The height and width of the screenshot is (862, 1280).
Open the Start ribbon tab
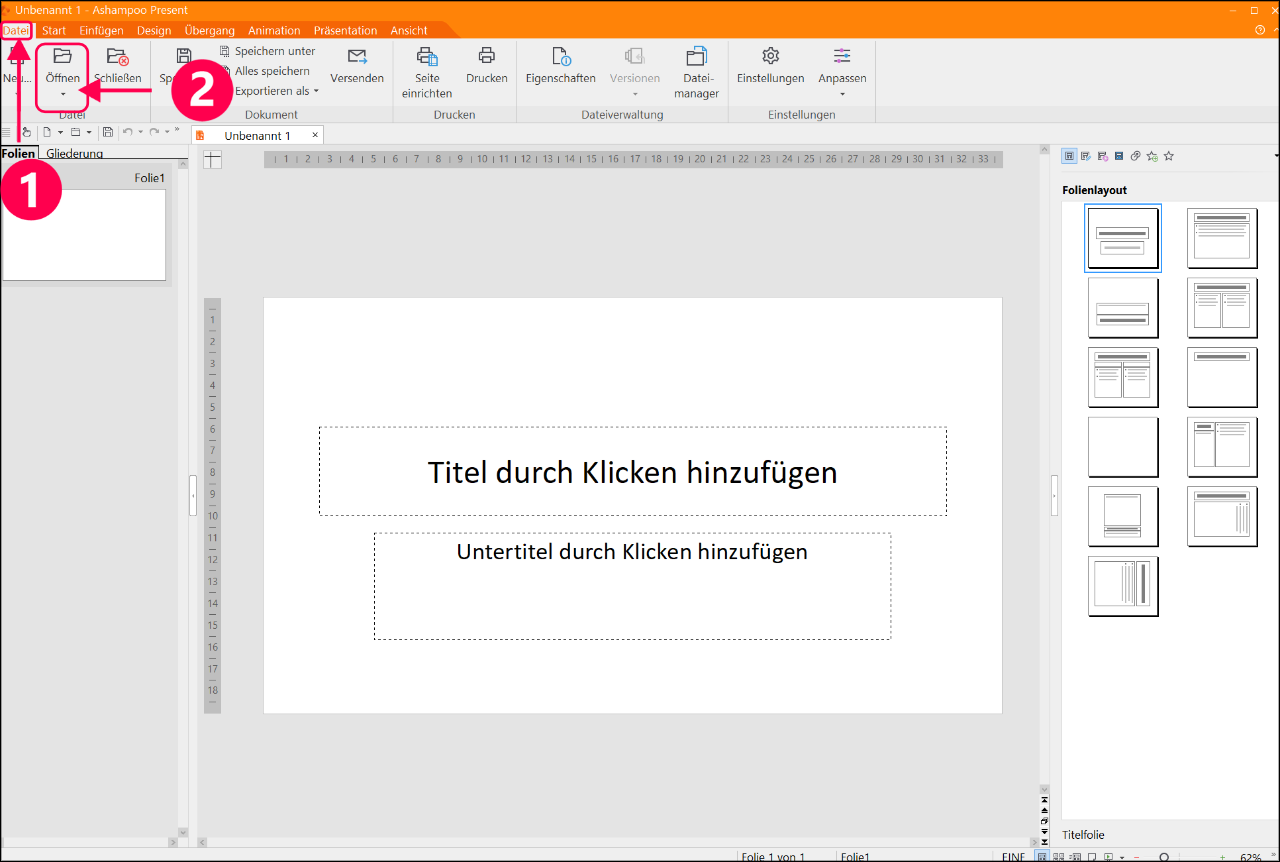point(54,30)
